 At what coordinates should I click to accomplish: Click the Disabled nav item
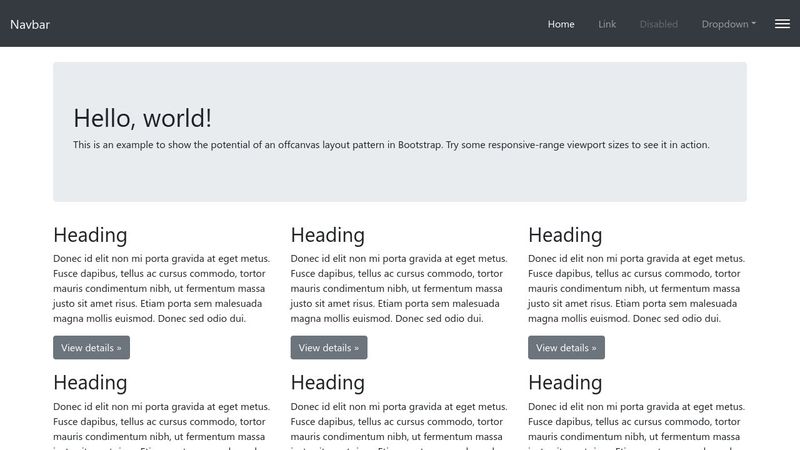click(x=659, y=24)
